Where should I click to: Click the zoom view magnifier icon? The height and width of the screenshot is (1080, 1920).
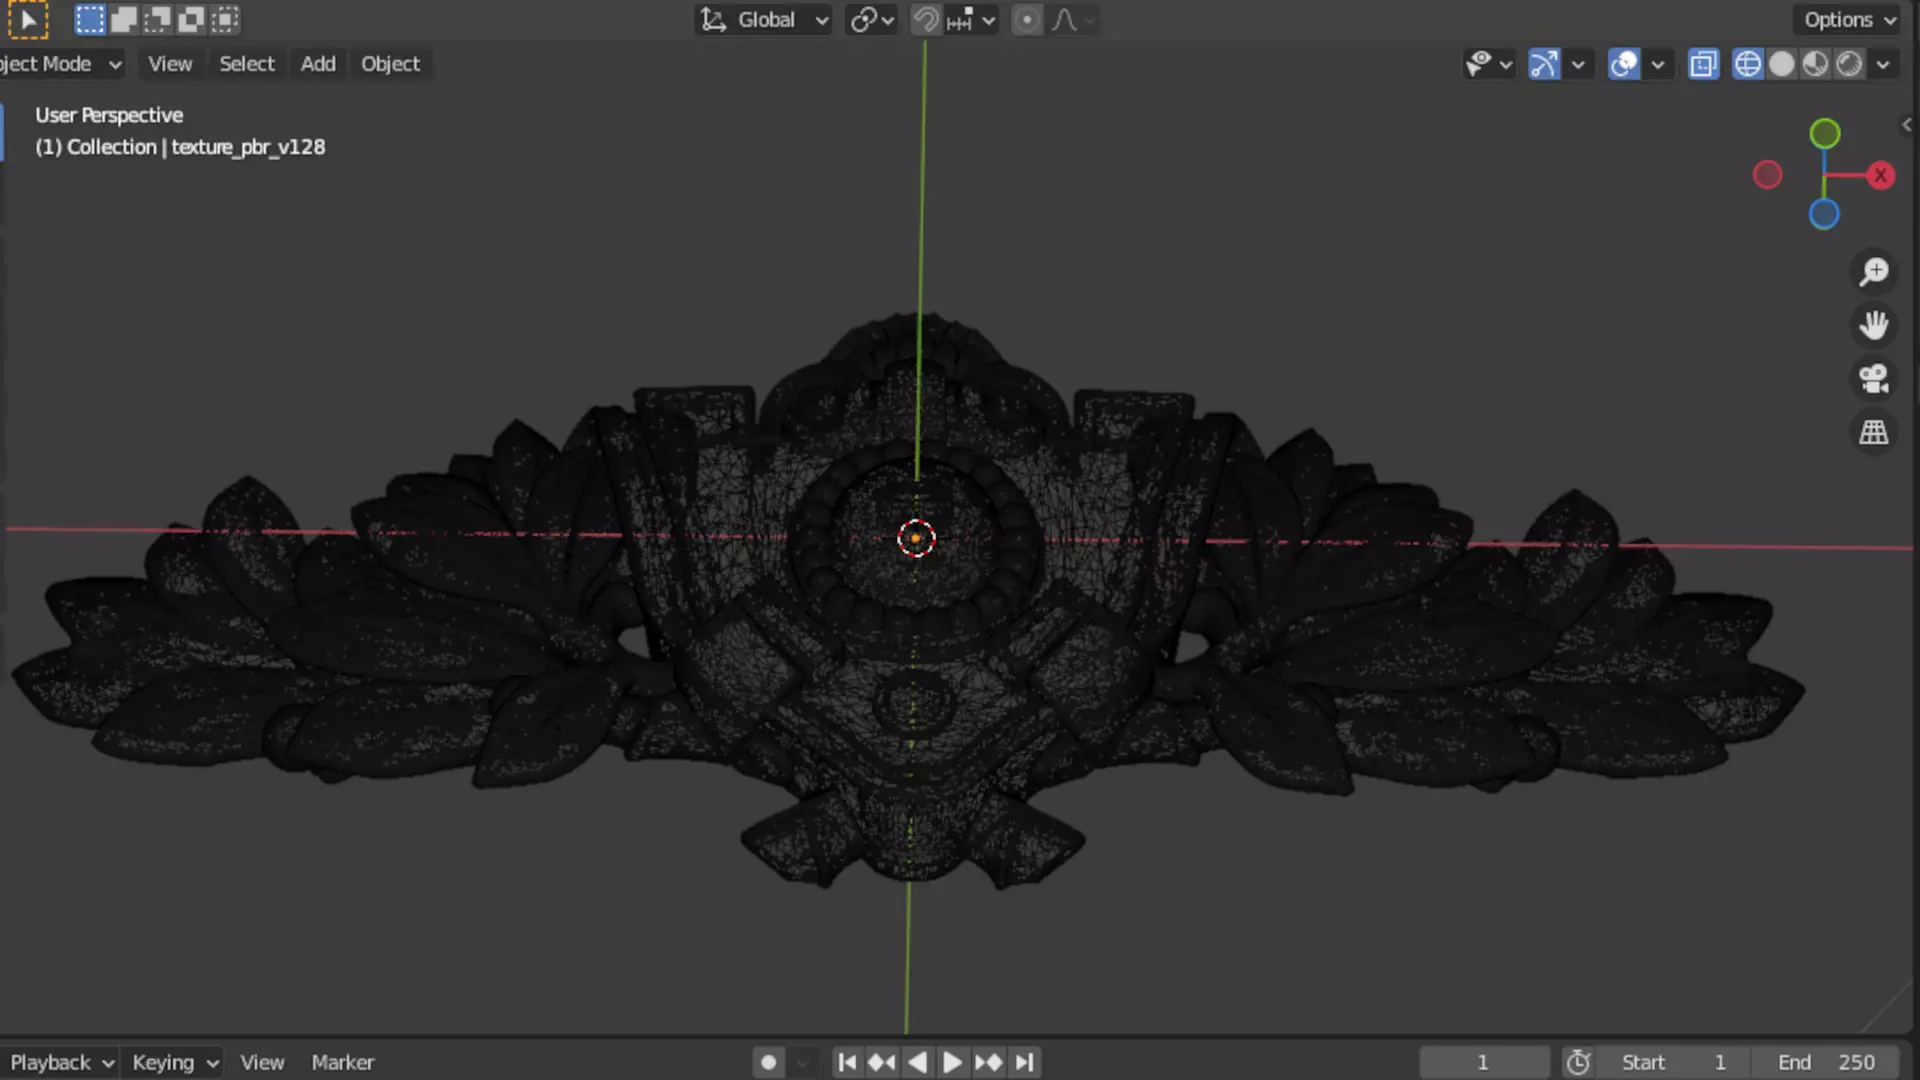click(x=1873, y=272)
